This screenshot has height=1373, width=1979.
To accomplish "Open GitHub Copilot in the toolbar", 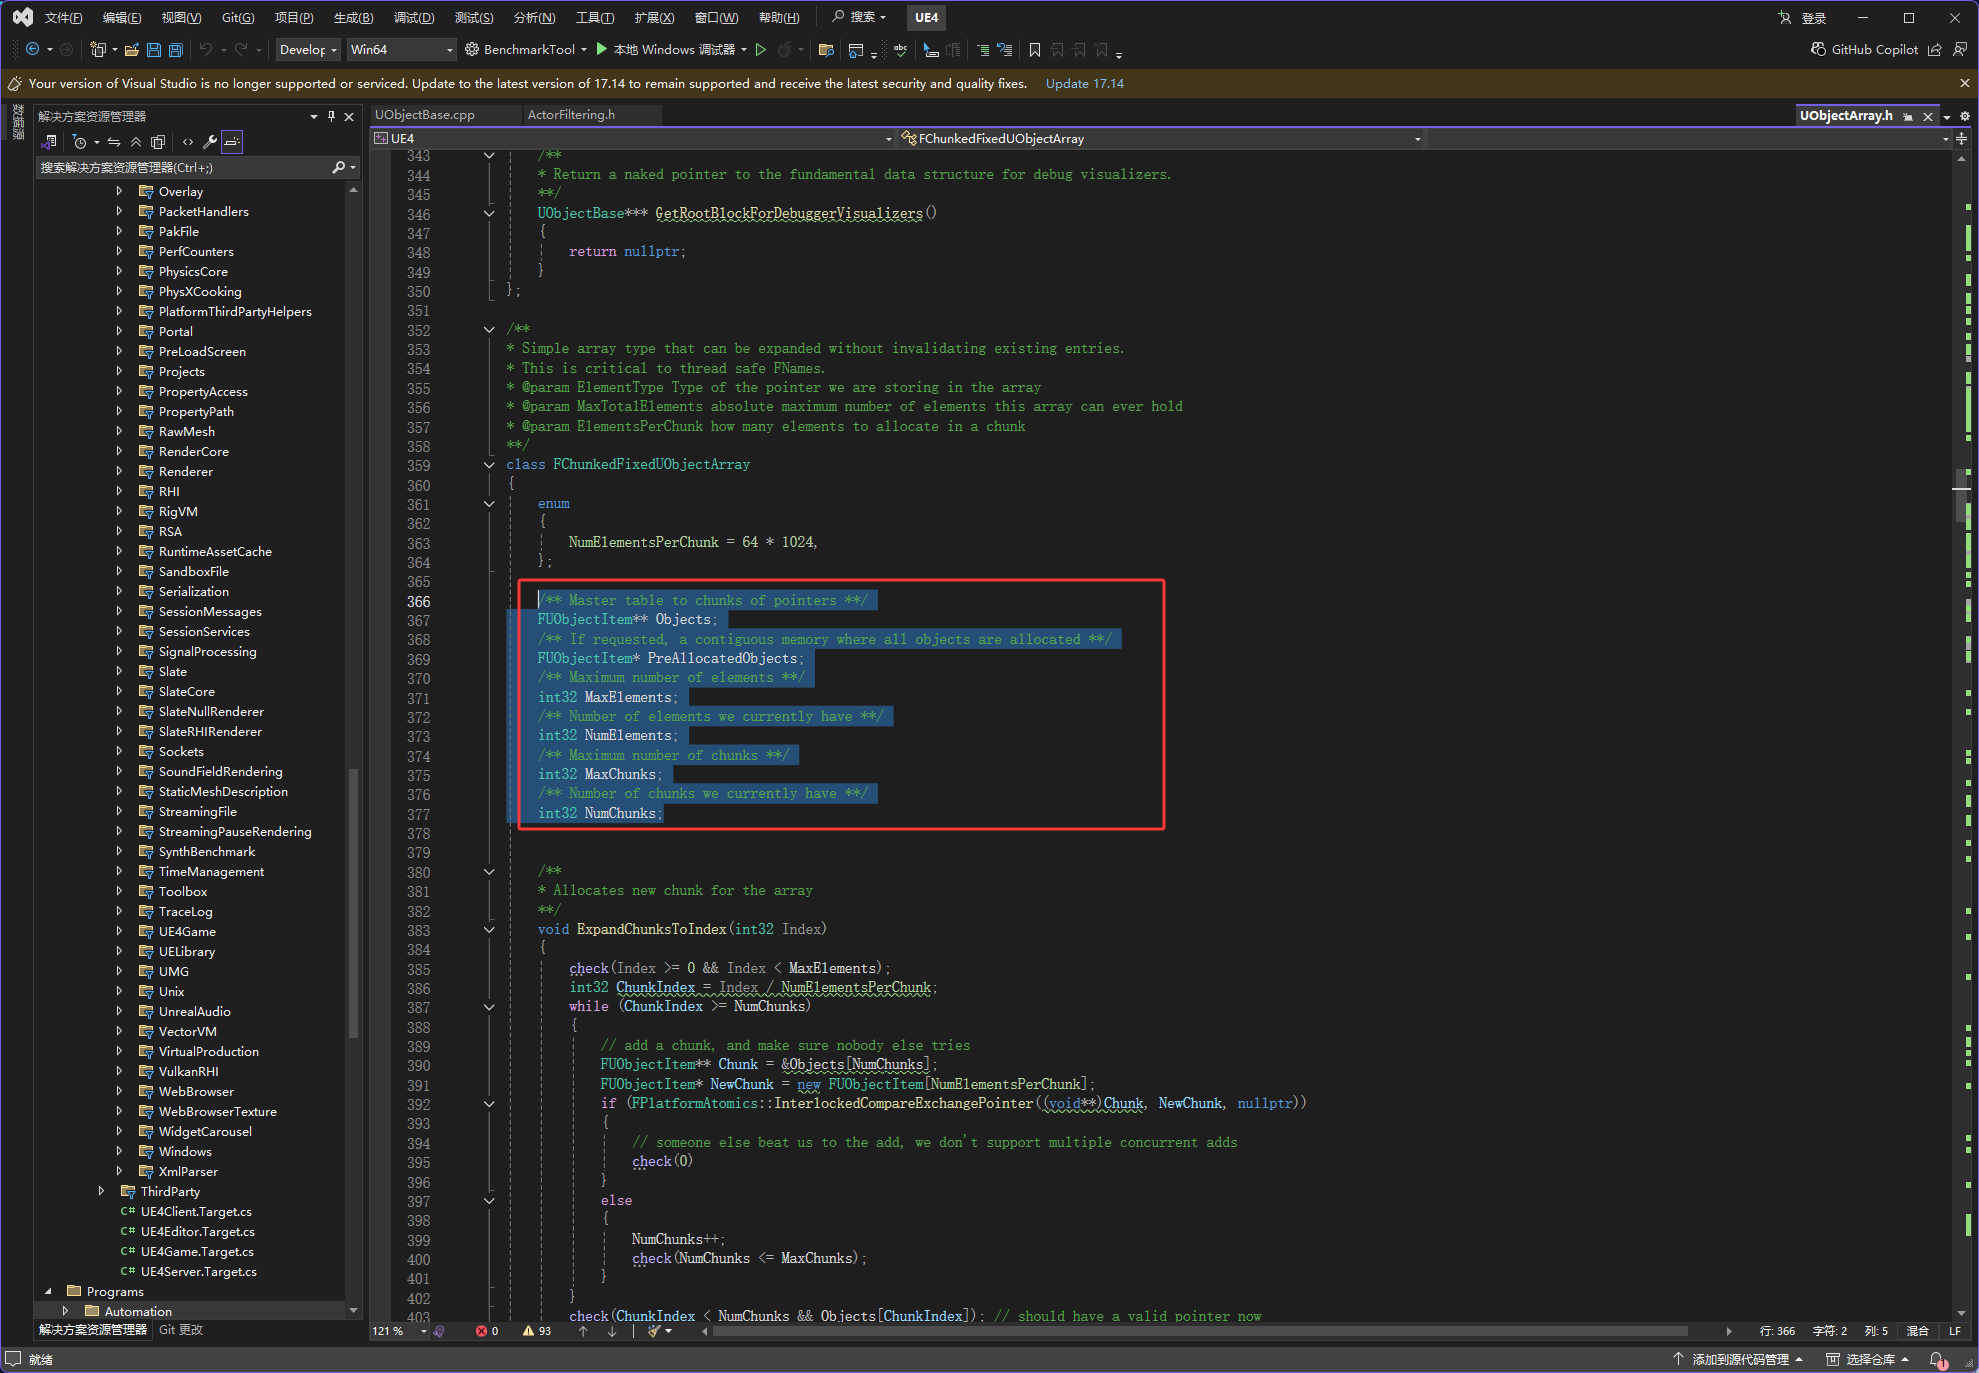I will (x=1864, y=49).
